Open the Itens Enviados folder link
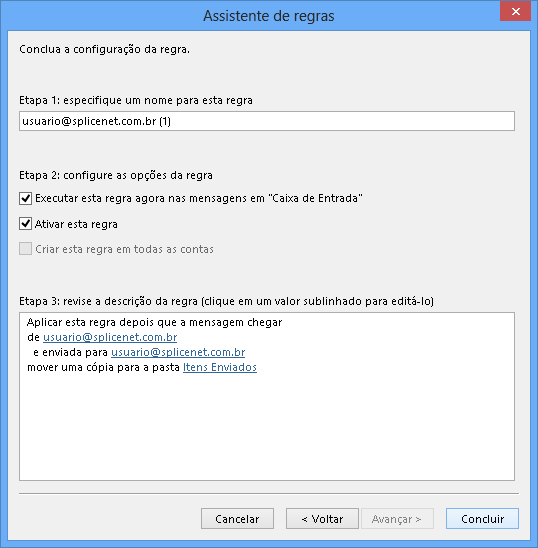This screenshot has width=538, height=548. coord(220,367)
